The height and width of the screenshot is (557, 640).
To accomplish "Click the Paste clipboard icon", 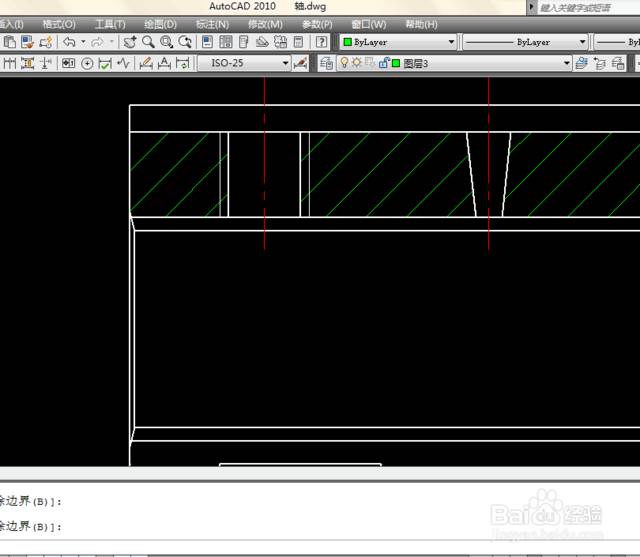I will point(9,42).
